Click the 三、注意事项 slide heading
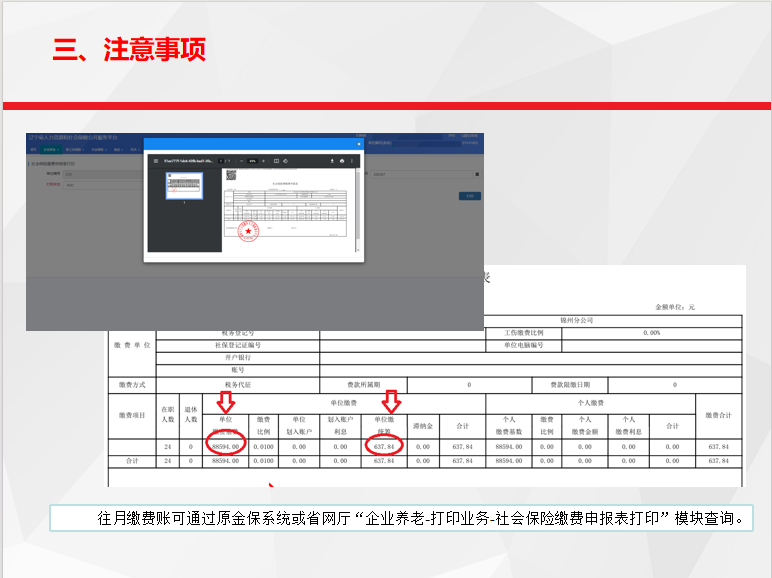This screenshot has width=772, height=578. 129,49
